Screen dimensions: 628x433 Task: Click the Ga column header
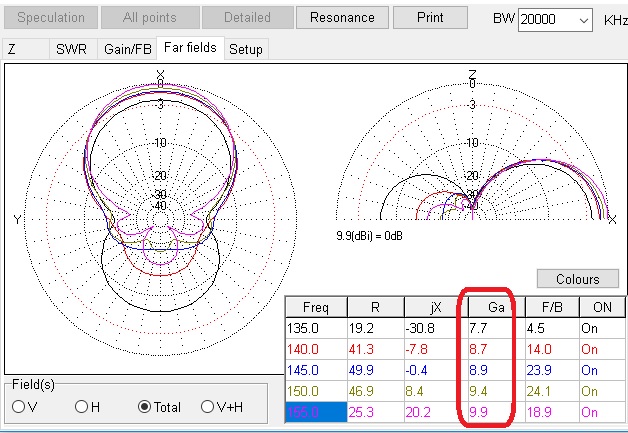[497, 307]
